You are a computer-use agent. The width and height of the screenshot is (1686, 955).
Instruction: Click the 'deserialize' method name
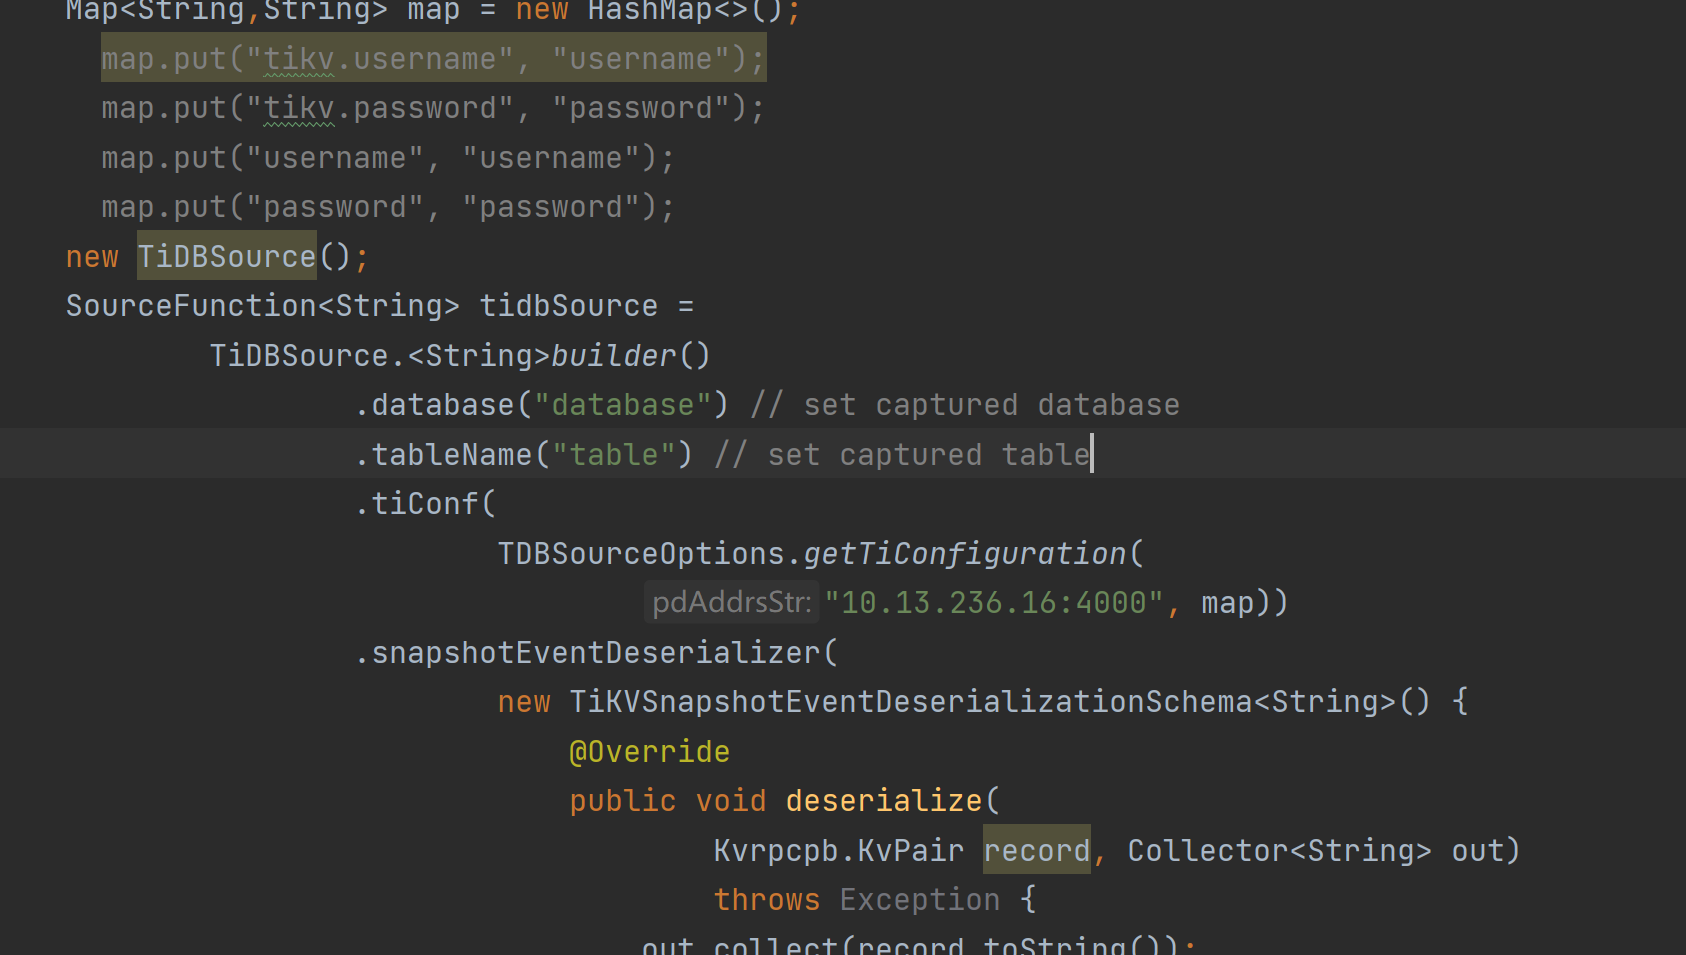[884, 800]
